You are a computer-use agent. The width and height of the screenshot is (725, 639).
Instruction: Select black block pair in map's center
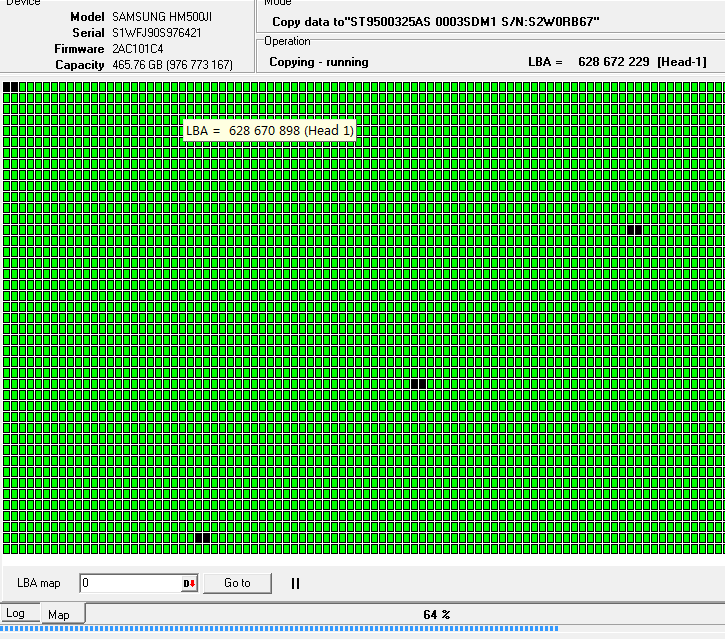[x=418, y=383]
